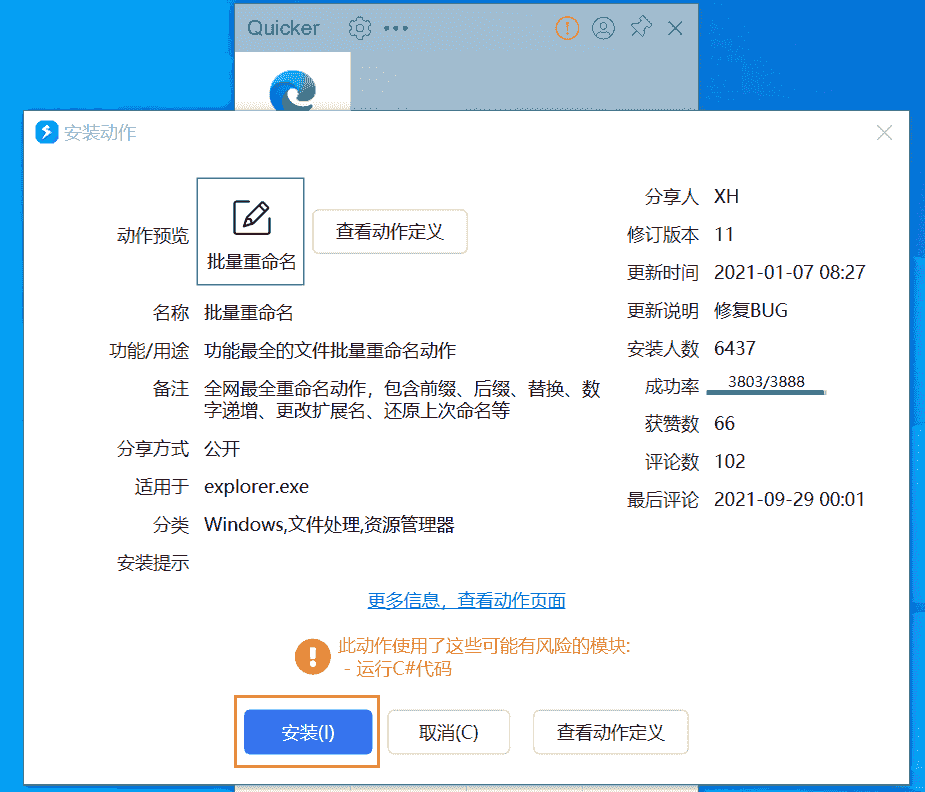The width and height of the screenshot is (925, 792).
Task: Click last comment date 2021-09-29 00:01
Action: (789, 499)
